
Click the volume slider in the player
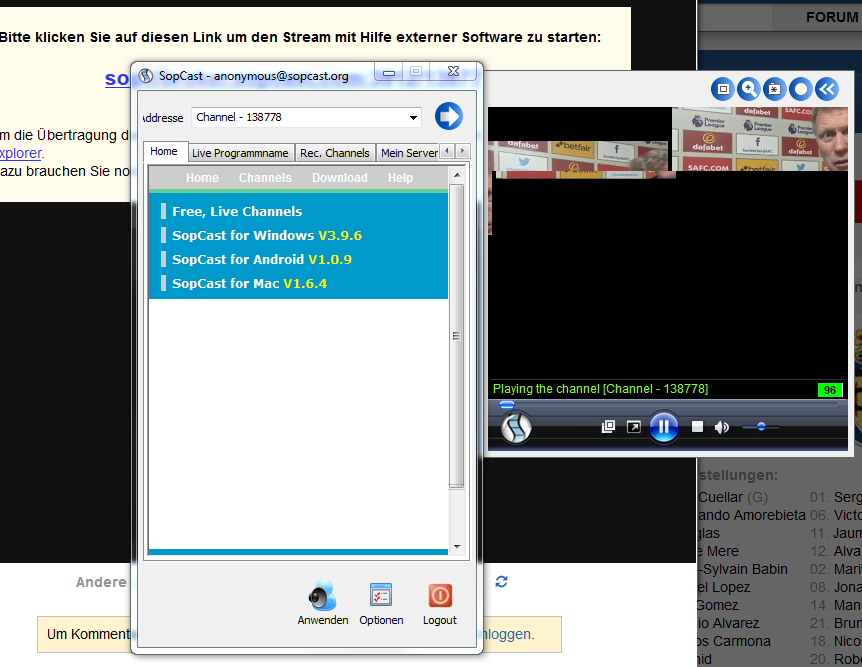pos(760,427)
